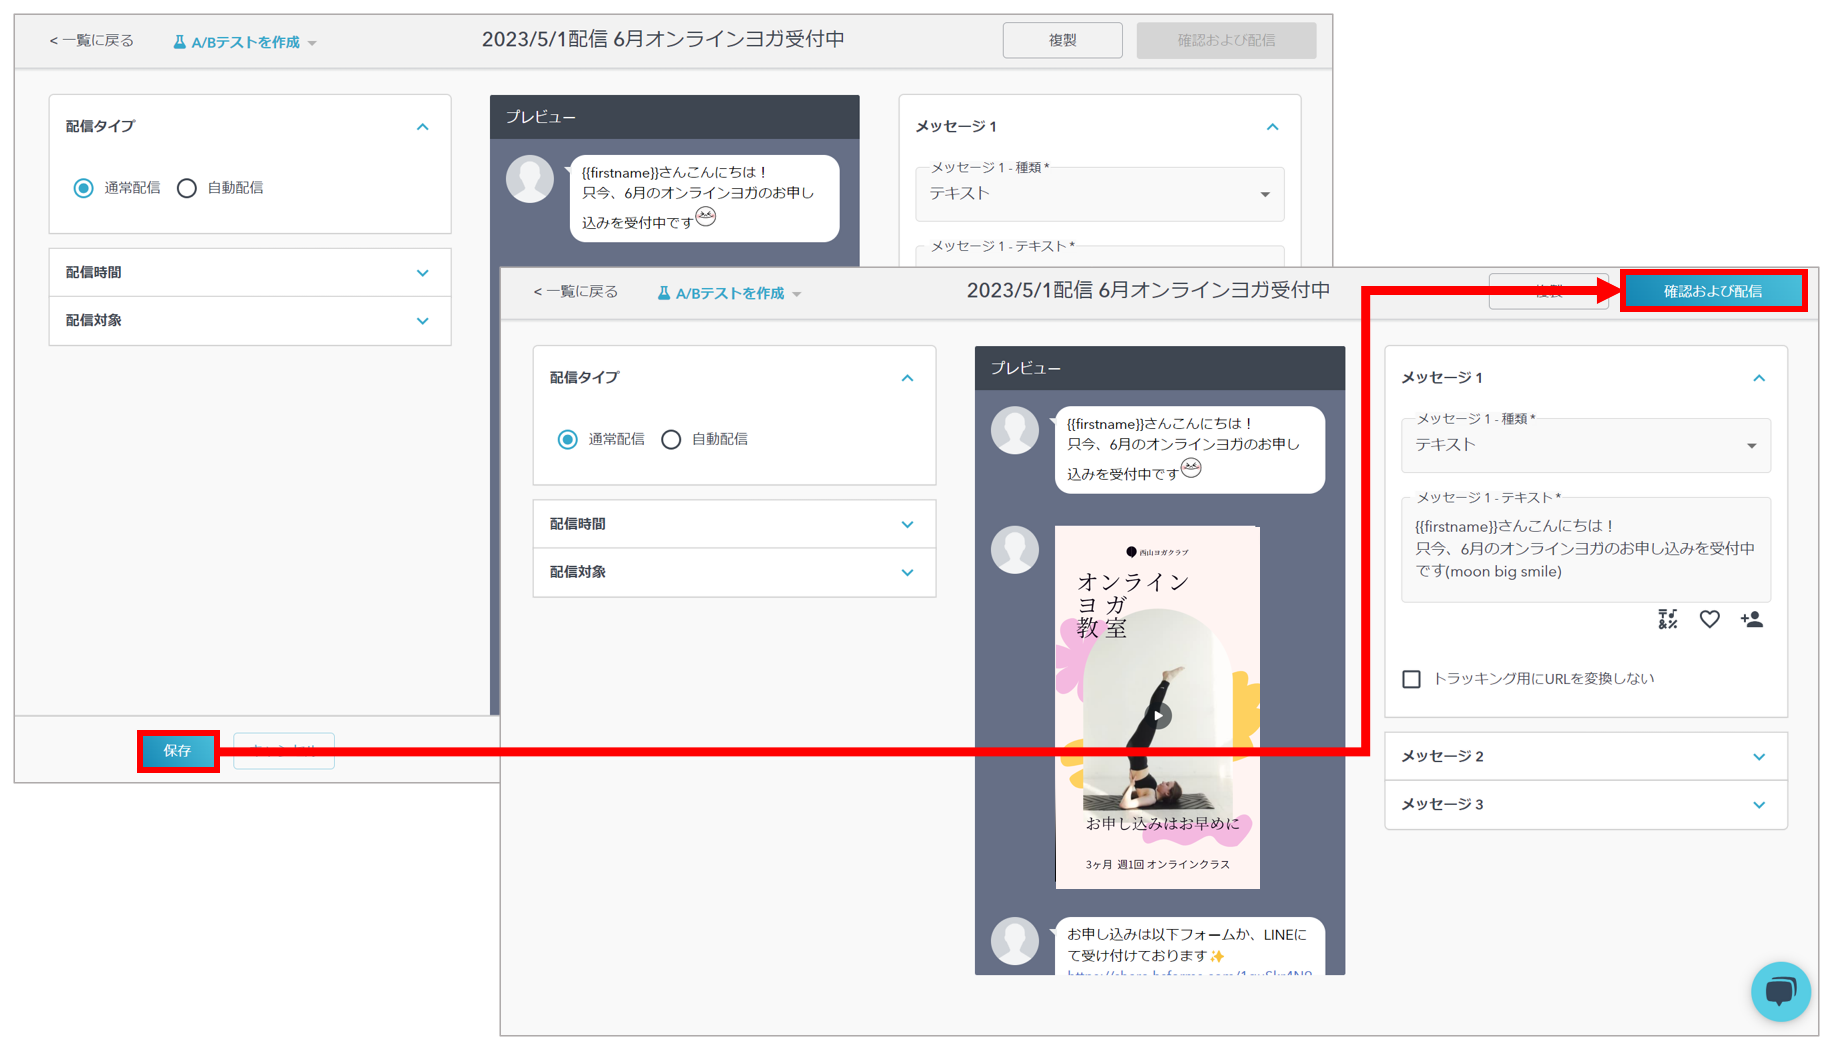Enable トラッキング用にURLを変換しない checkbox
This screenshot has width=1835, height=1044.
point(1411,679)
